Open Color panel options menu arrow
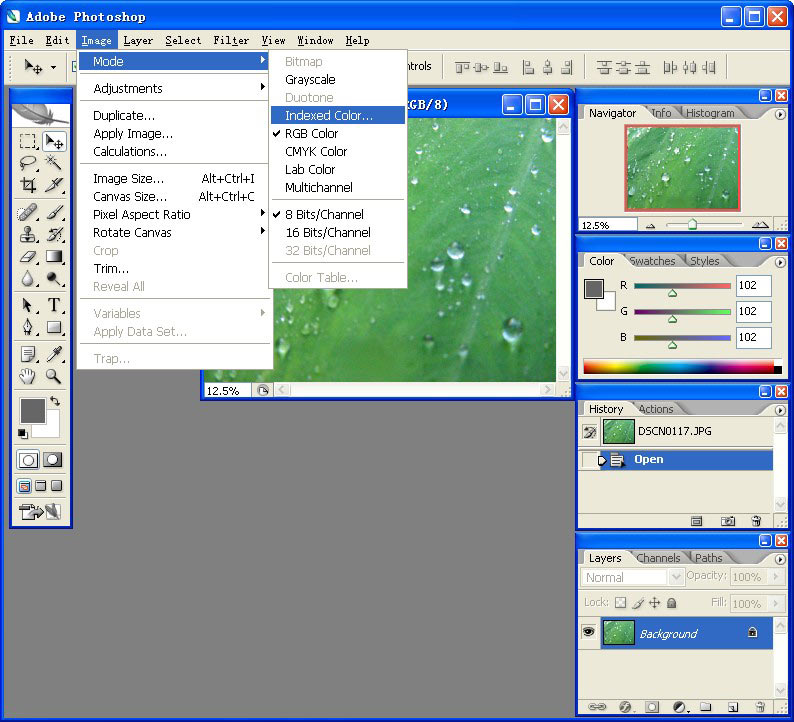Viewport: 794px width, 722px height. 780,262
